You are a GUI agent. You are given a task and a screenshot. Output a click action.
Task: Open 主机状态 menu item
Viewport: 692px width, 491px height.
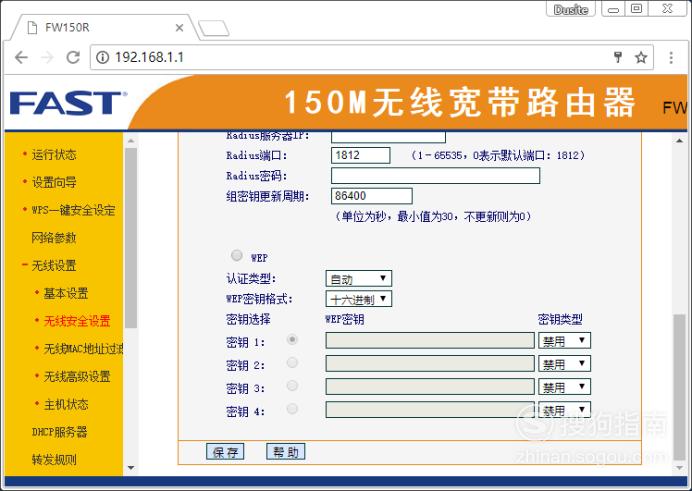(x=66, y=405)
